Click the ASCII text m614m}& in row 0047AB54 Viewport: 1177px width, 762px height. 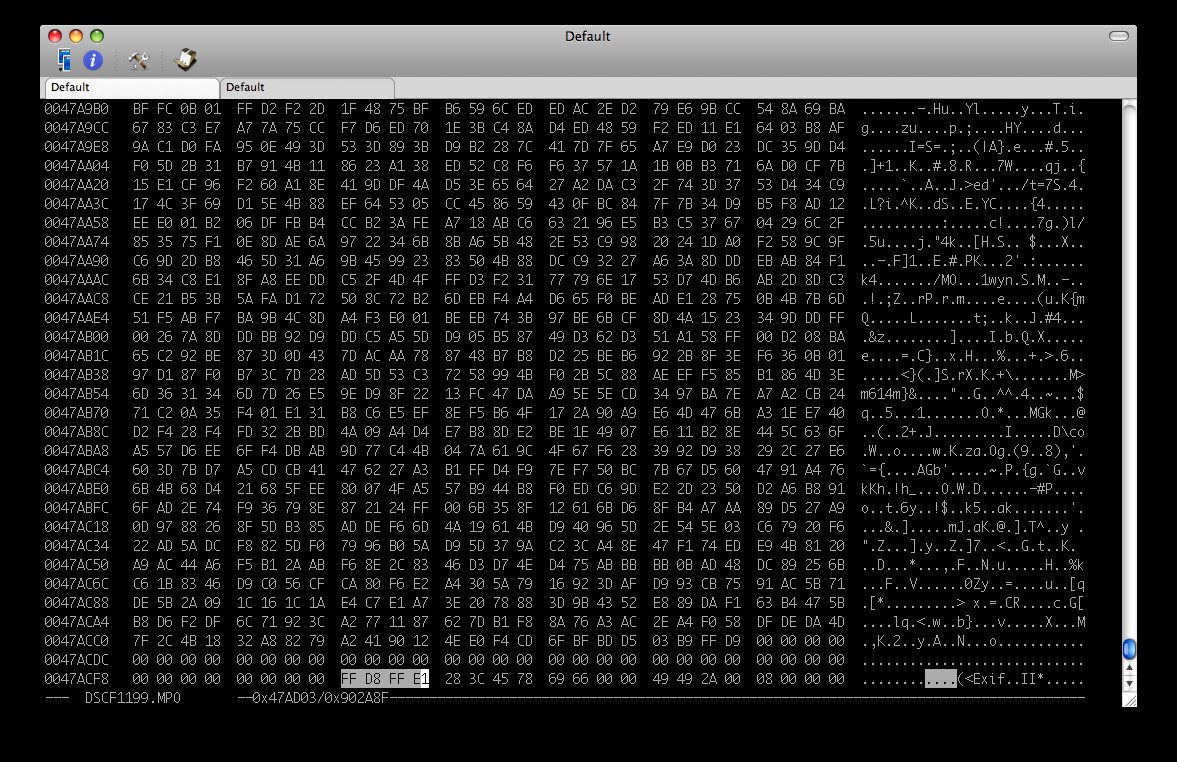889,395
